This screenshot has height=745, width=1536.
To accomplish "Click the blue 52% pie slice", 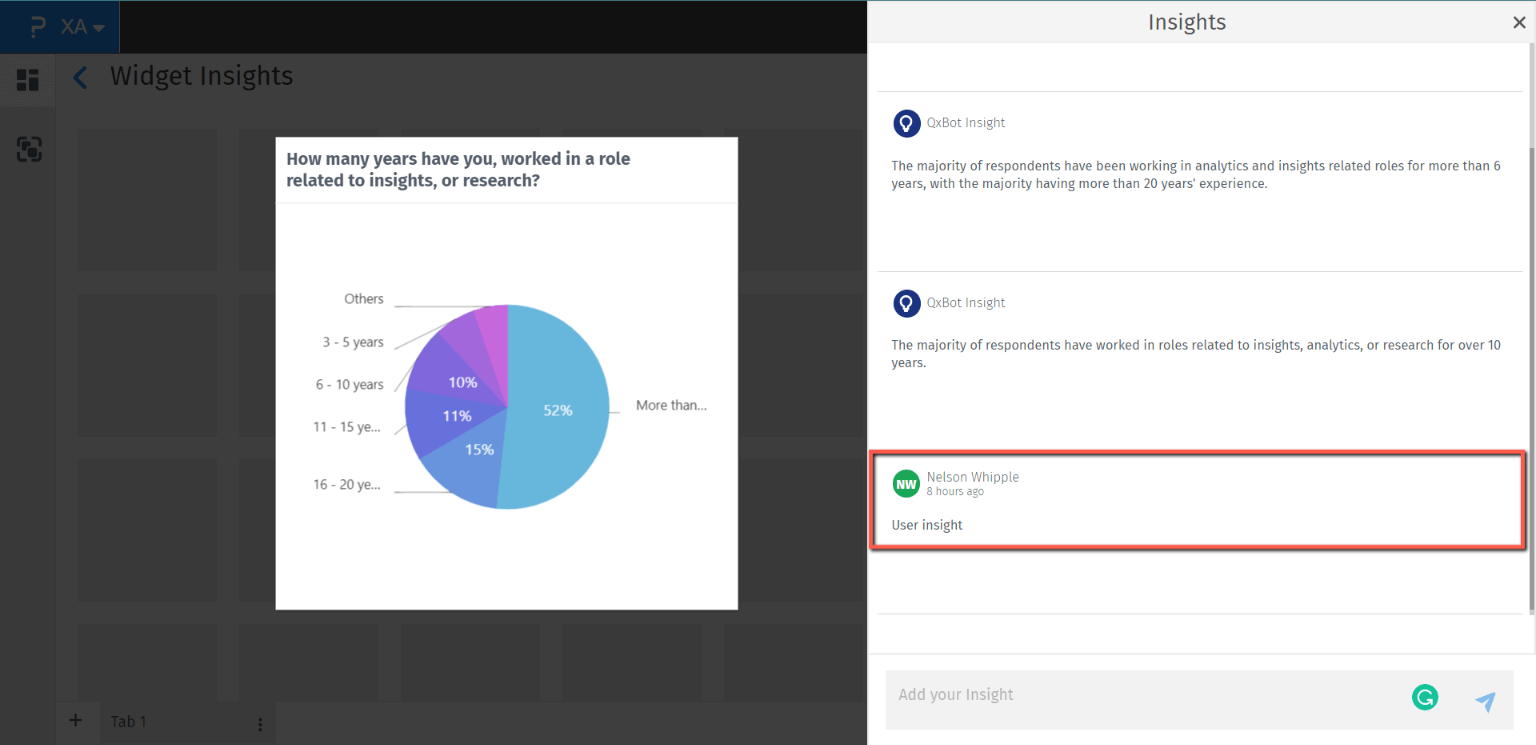I will (555, 408).
